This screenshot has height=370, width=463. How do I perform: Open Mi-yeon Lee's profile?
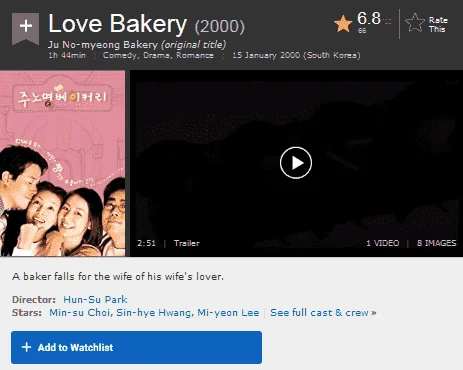(x=228, y=313)
